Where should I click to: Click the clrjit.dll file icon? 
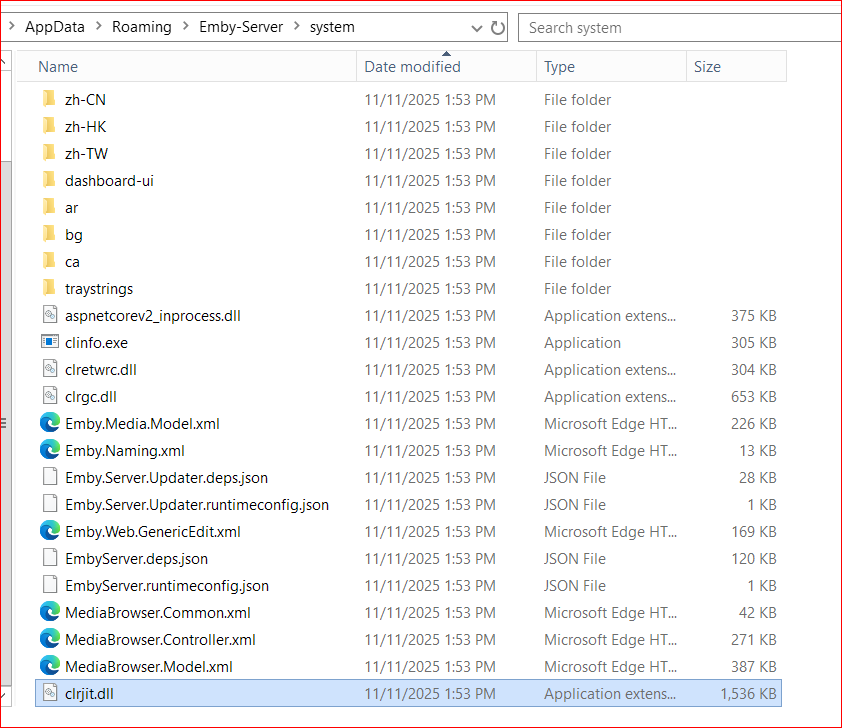pyautogui.click(x=50, y=693)
